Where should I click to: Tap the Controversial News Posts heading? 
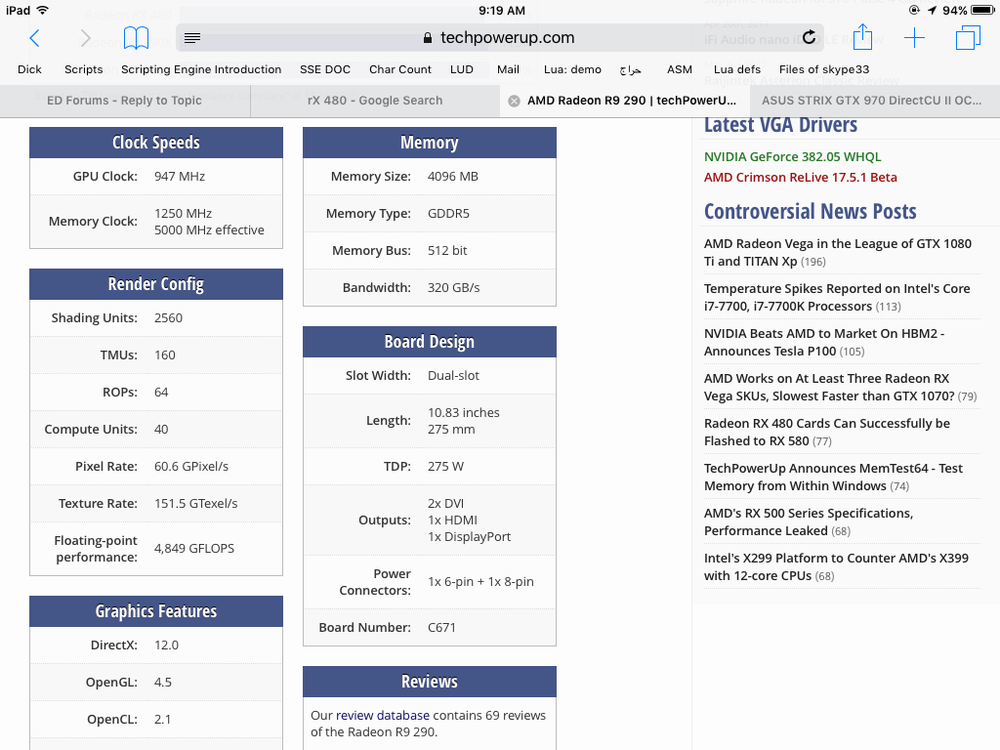click(x=810, y=211)
